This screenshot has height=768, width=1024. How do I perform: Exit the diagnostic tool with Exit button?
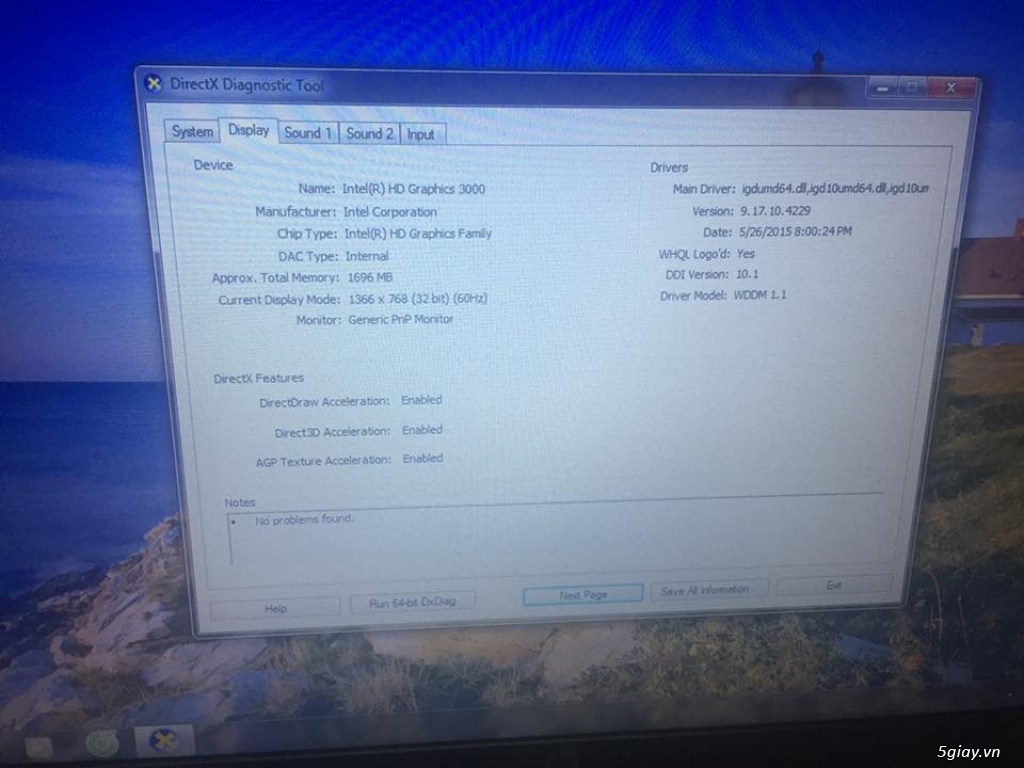(x=833, y=584)
